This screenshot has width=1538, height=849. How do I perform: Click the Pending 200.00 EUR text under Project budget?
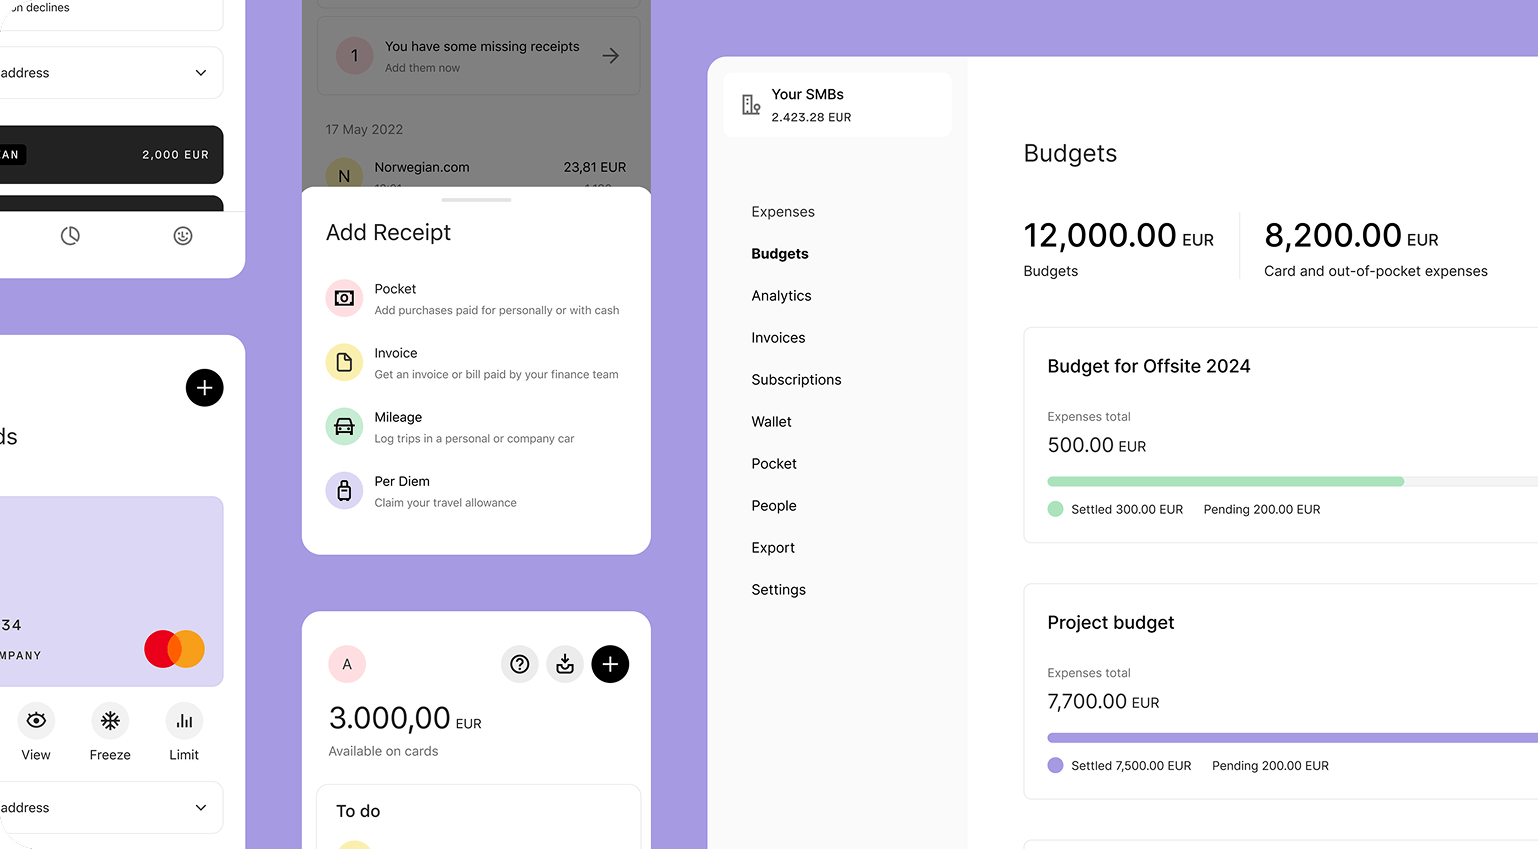point(1270,765)
